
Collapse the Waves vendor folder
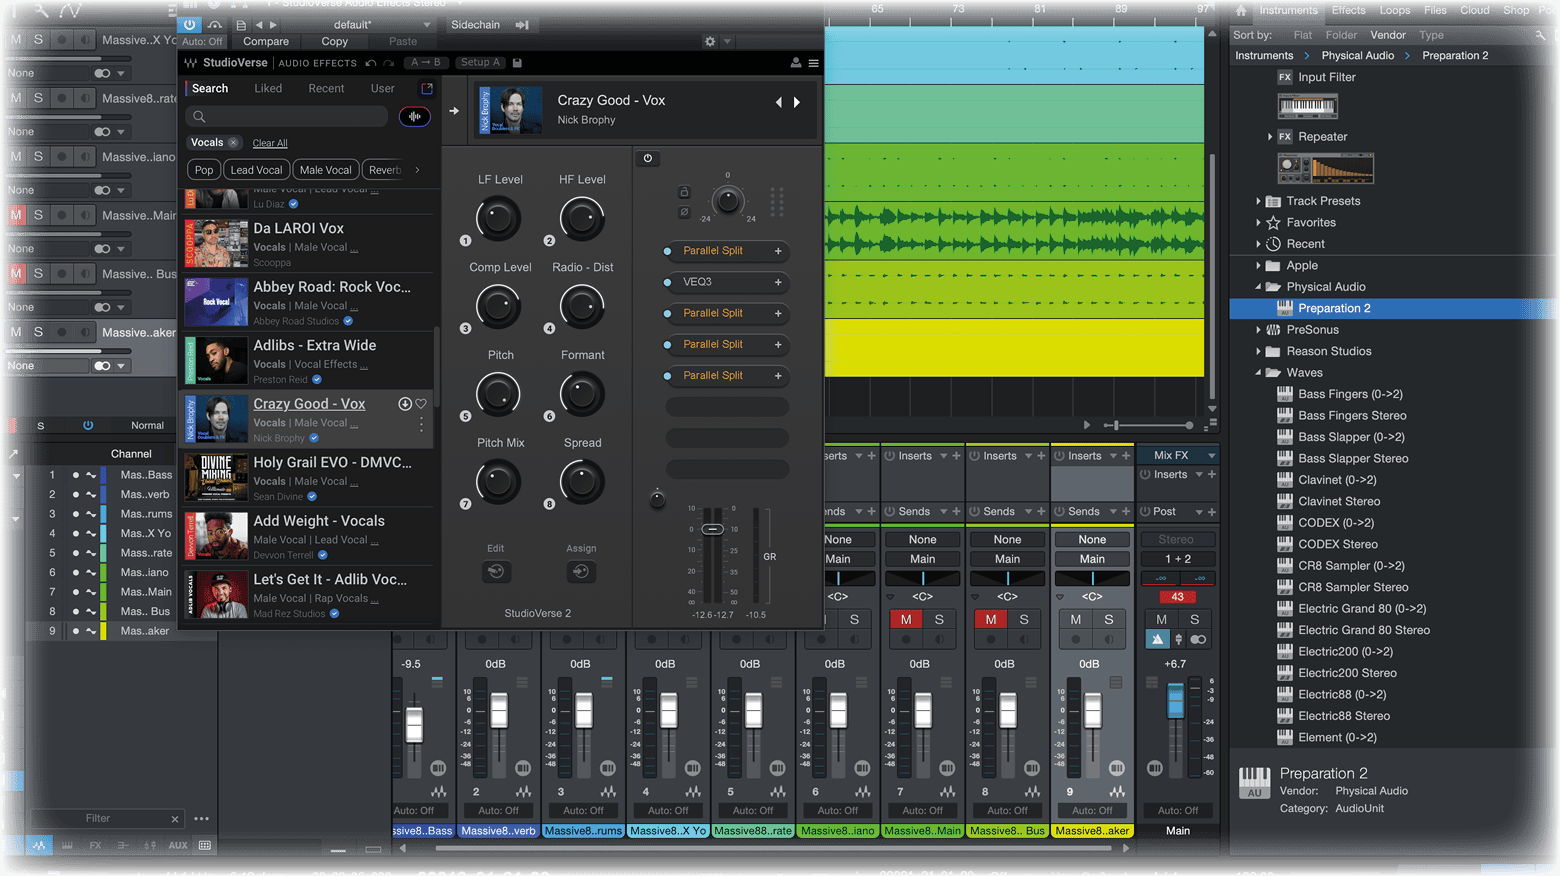click(x=1258, y=373)
